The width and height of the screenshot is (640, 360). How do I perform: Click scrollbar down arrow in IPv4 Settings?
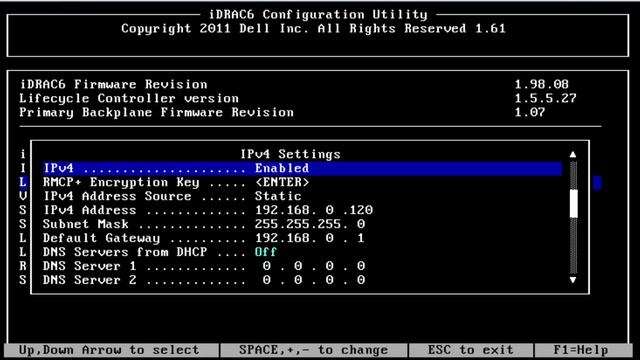pos(573,280)
